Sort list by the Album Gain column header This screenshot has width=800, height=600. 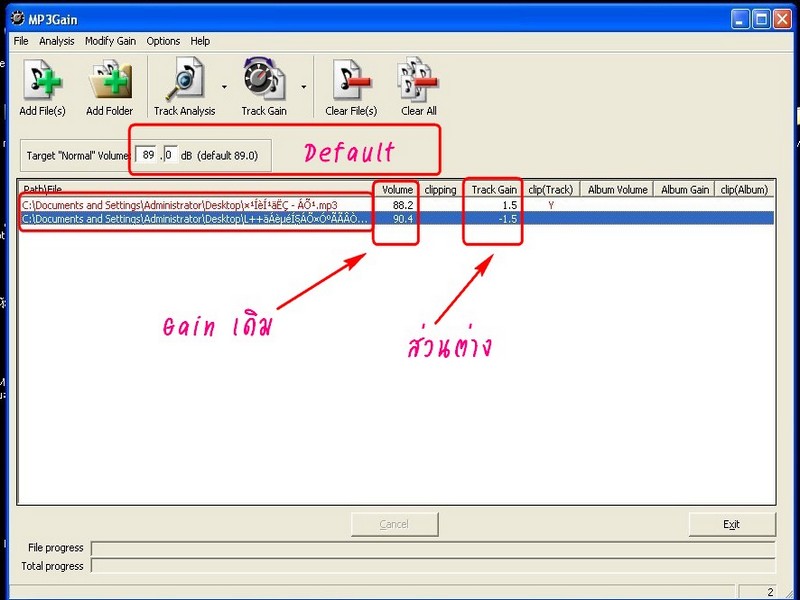coord(685,190)
